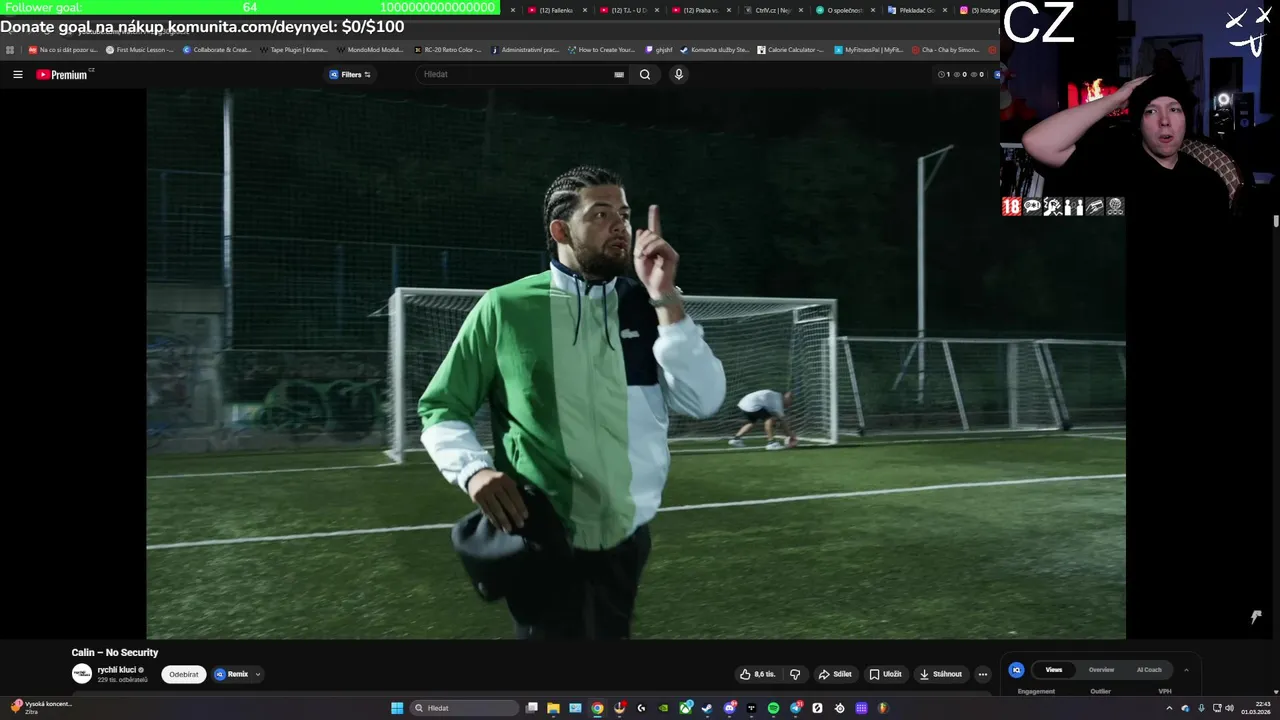Open the Windows Start menu
1280x720 pixels.
(x=397, y=708)
